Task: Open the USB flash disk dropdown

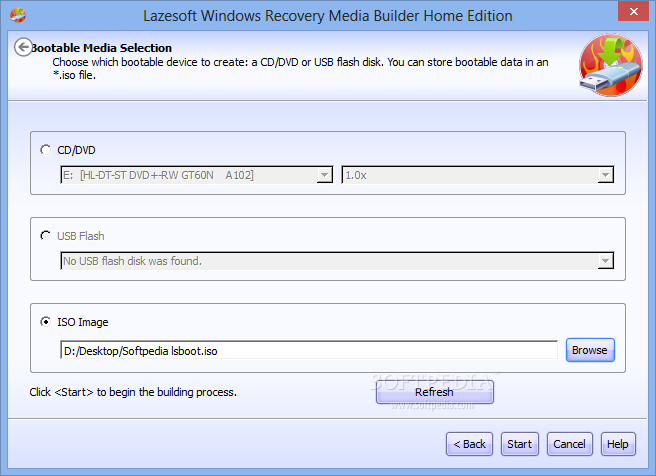Action: [x=337, y=261]
